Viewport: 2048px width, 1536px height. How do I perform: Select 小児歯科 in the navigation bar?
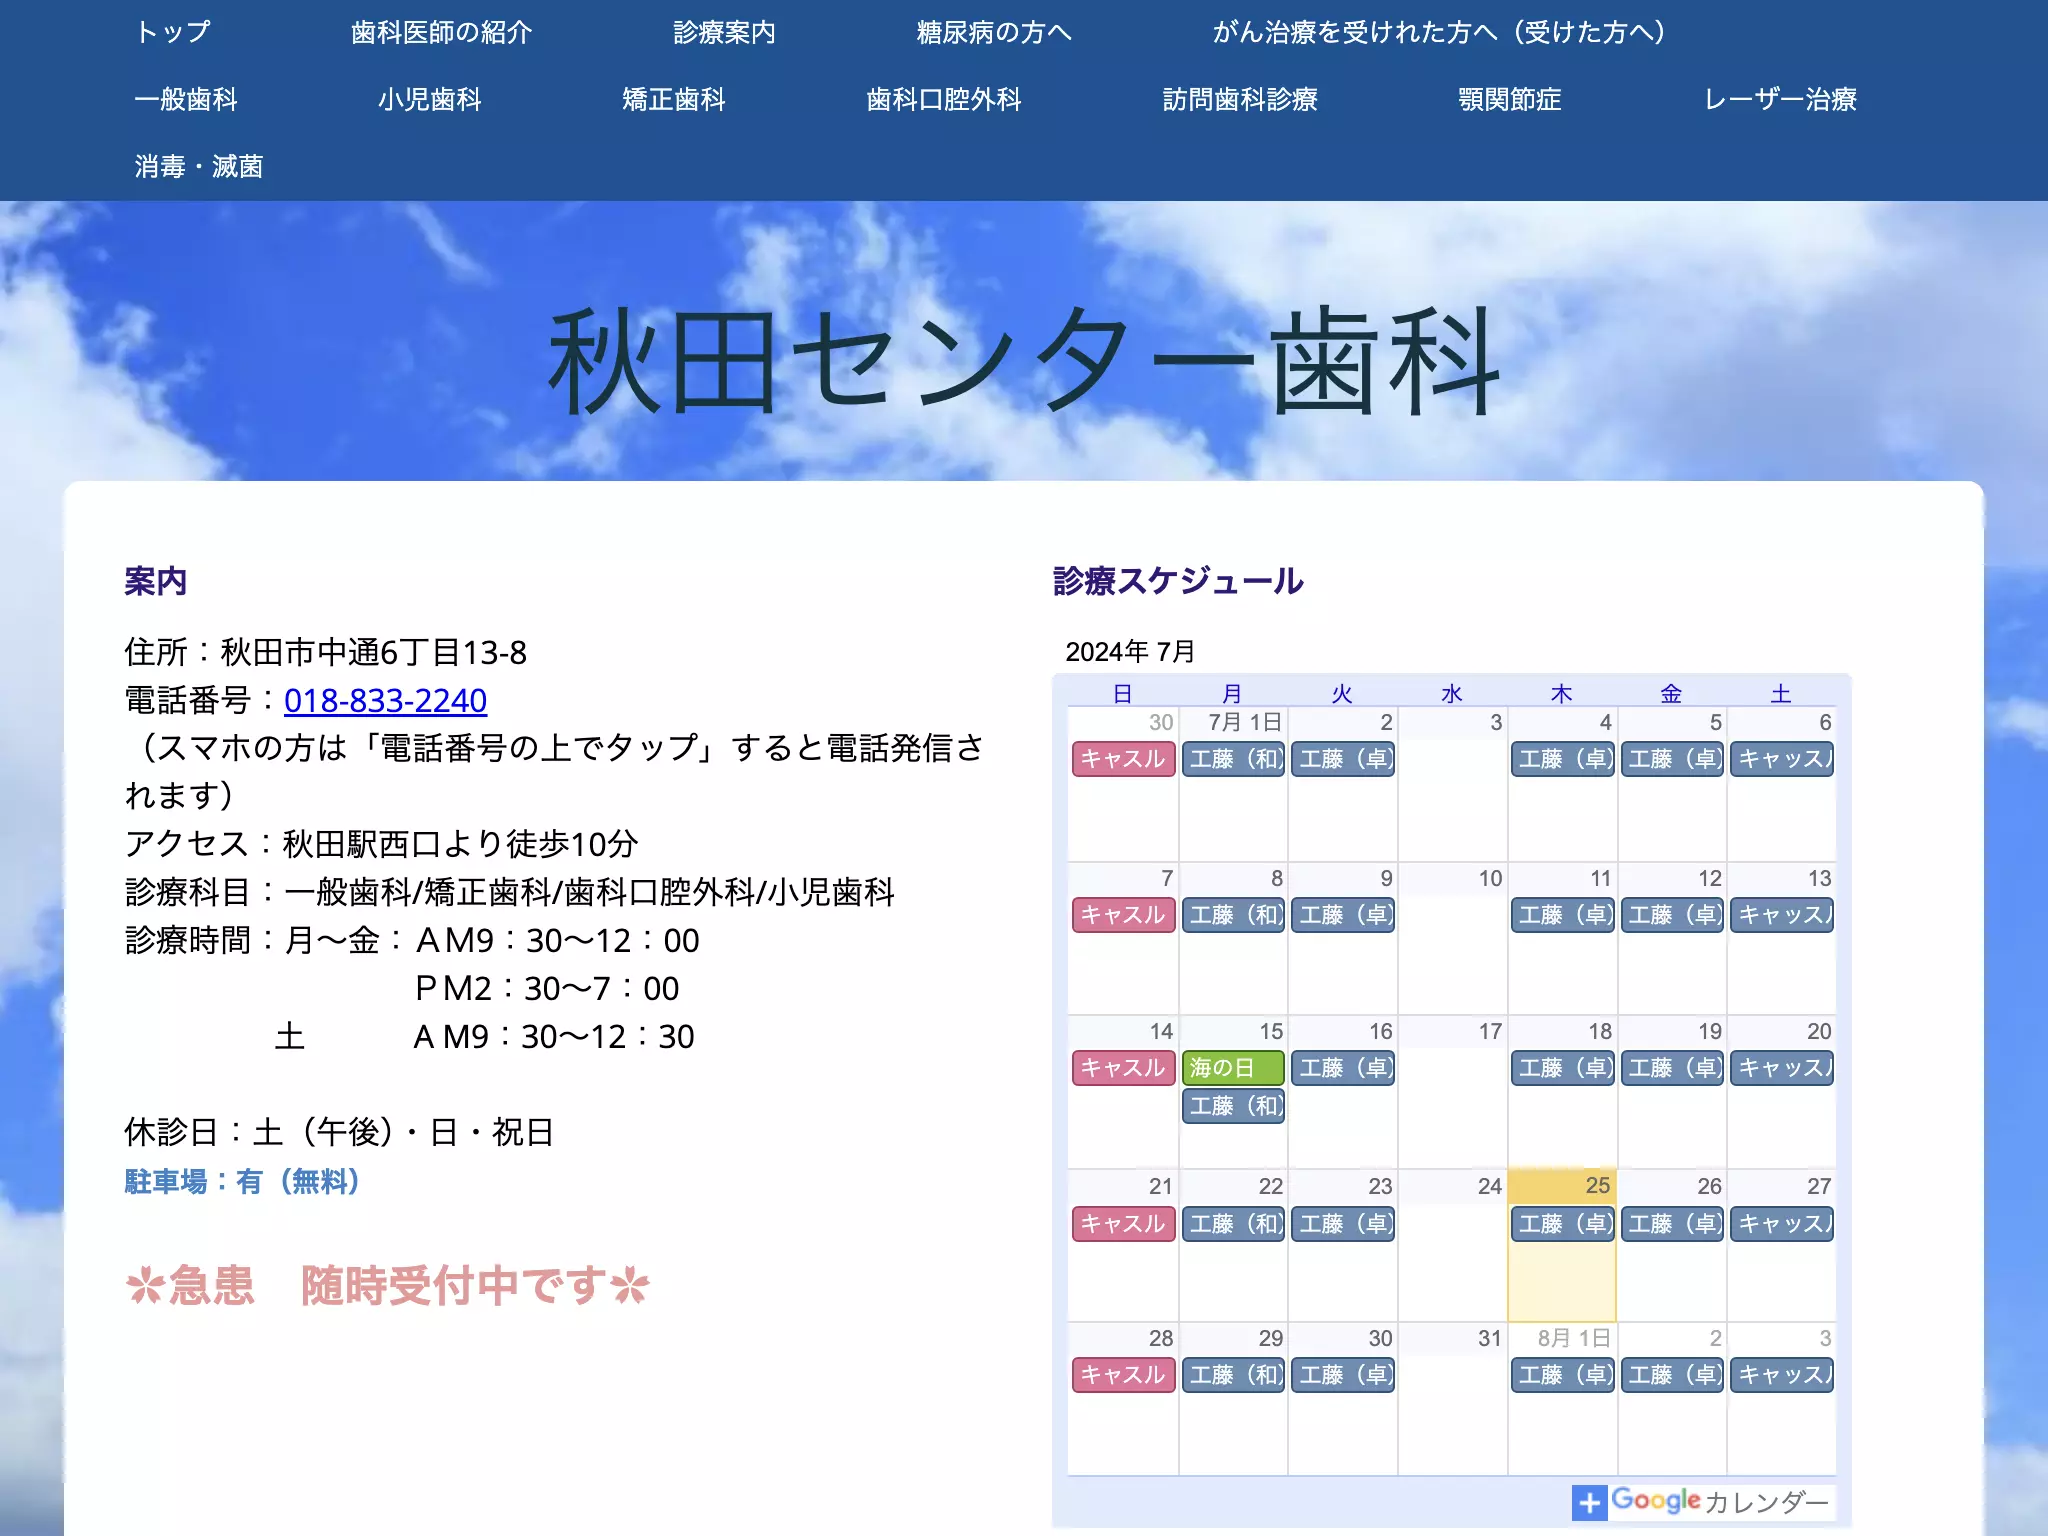(430, 99)
